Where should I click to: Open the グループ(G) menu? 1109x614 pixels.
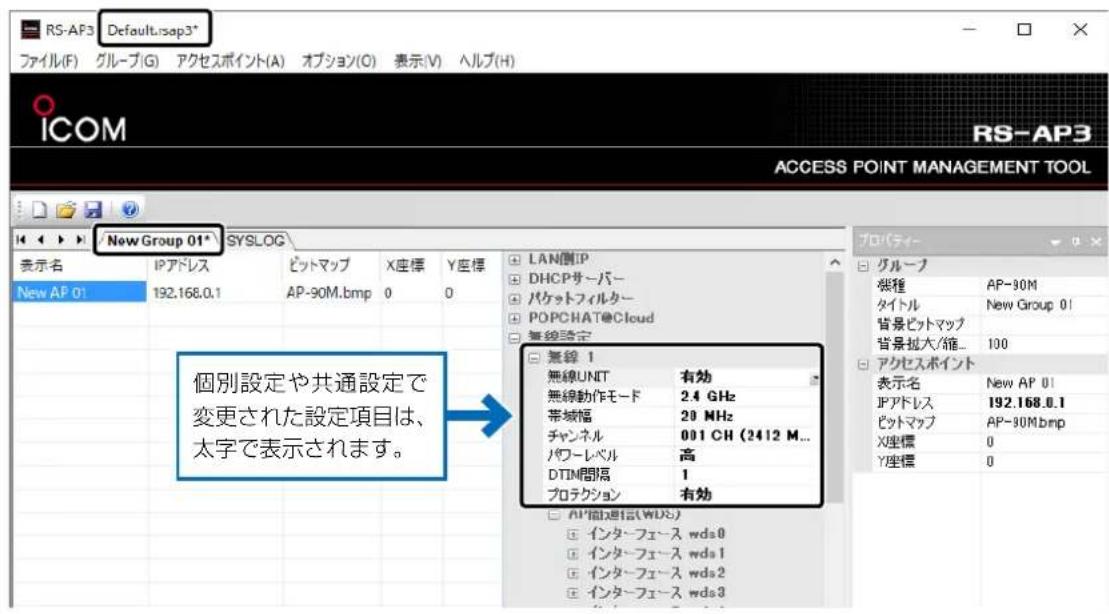127,61
